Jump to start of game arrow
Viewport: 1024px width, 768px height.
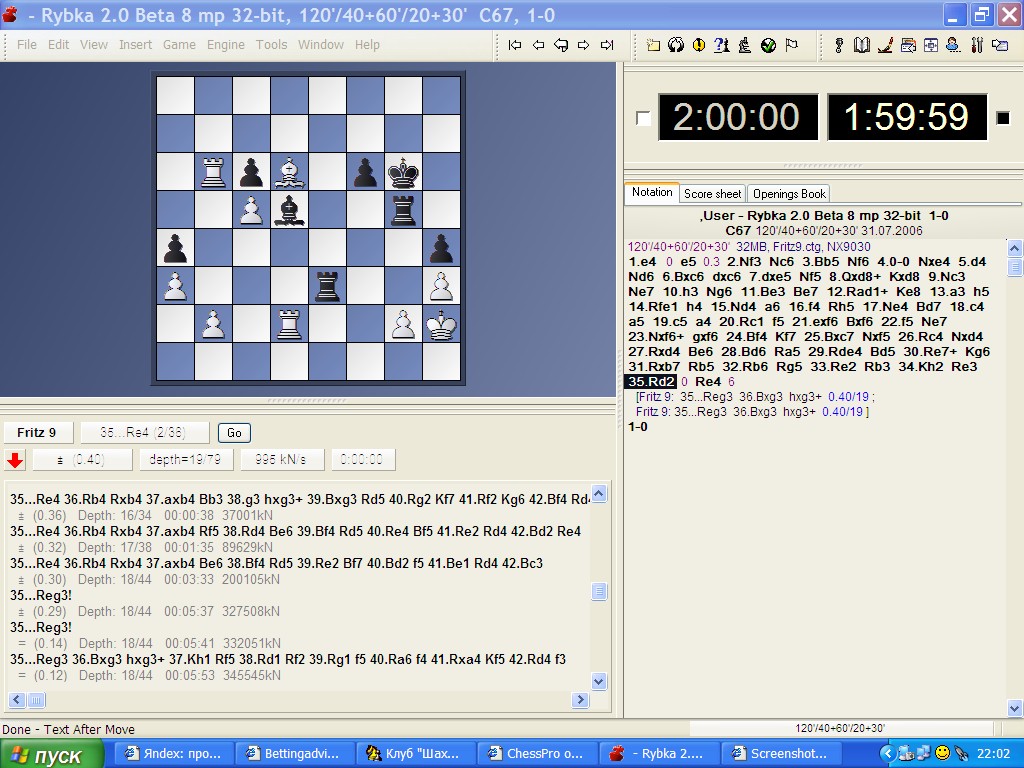[x=515, y=45]
